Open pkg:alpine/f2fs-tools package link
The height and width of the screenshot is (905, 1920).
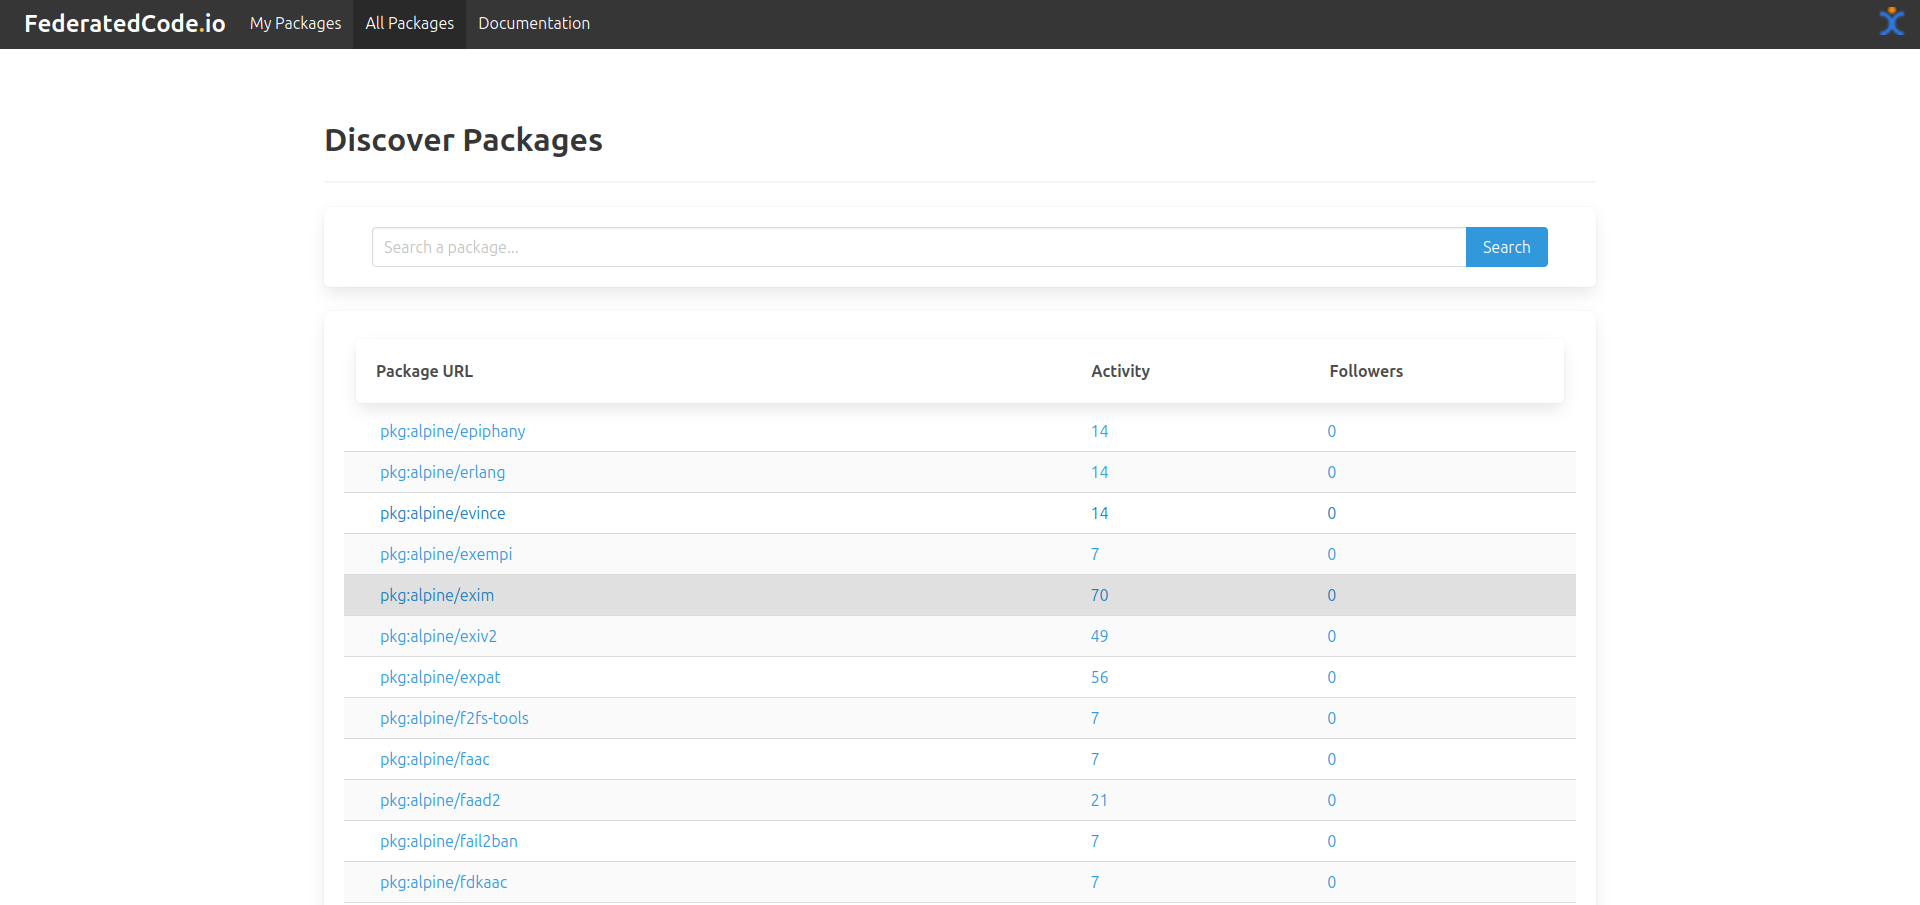[x=454, y=718]
